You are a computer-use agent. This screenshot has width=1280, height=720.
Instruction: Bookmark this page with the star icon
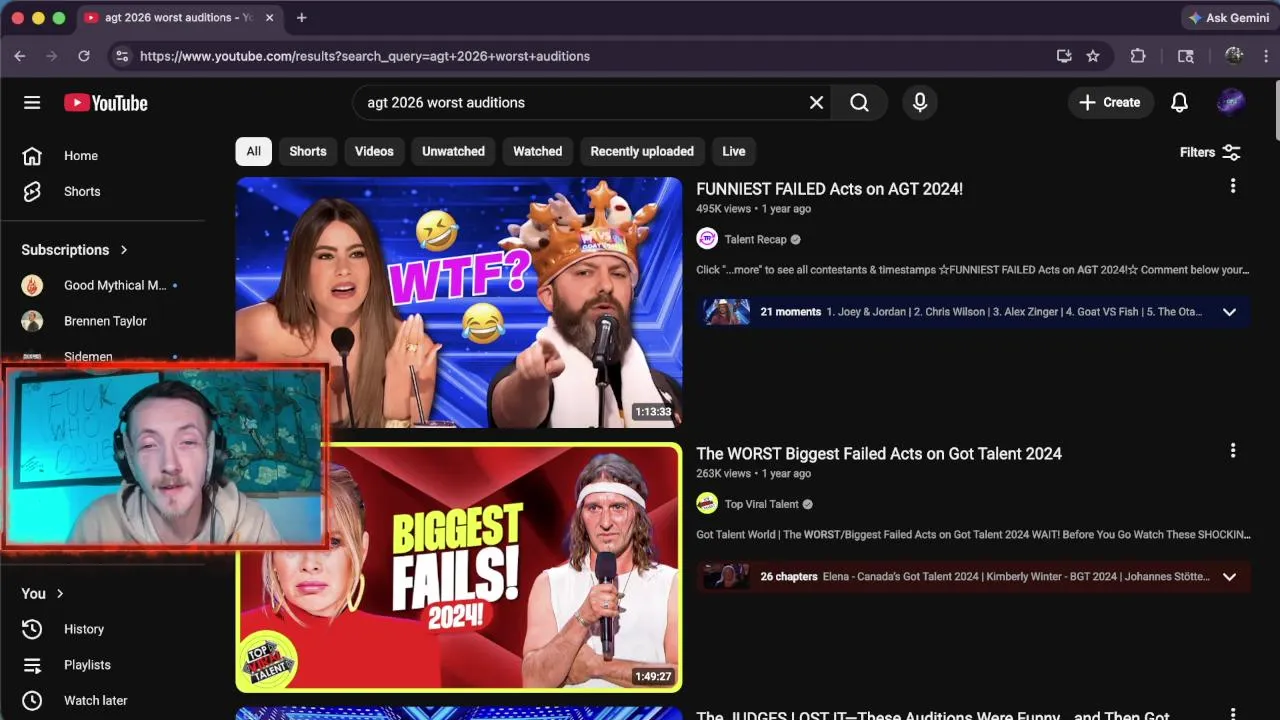pos(1093,56)
